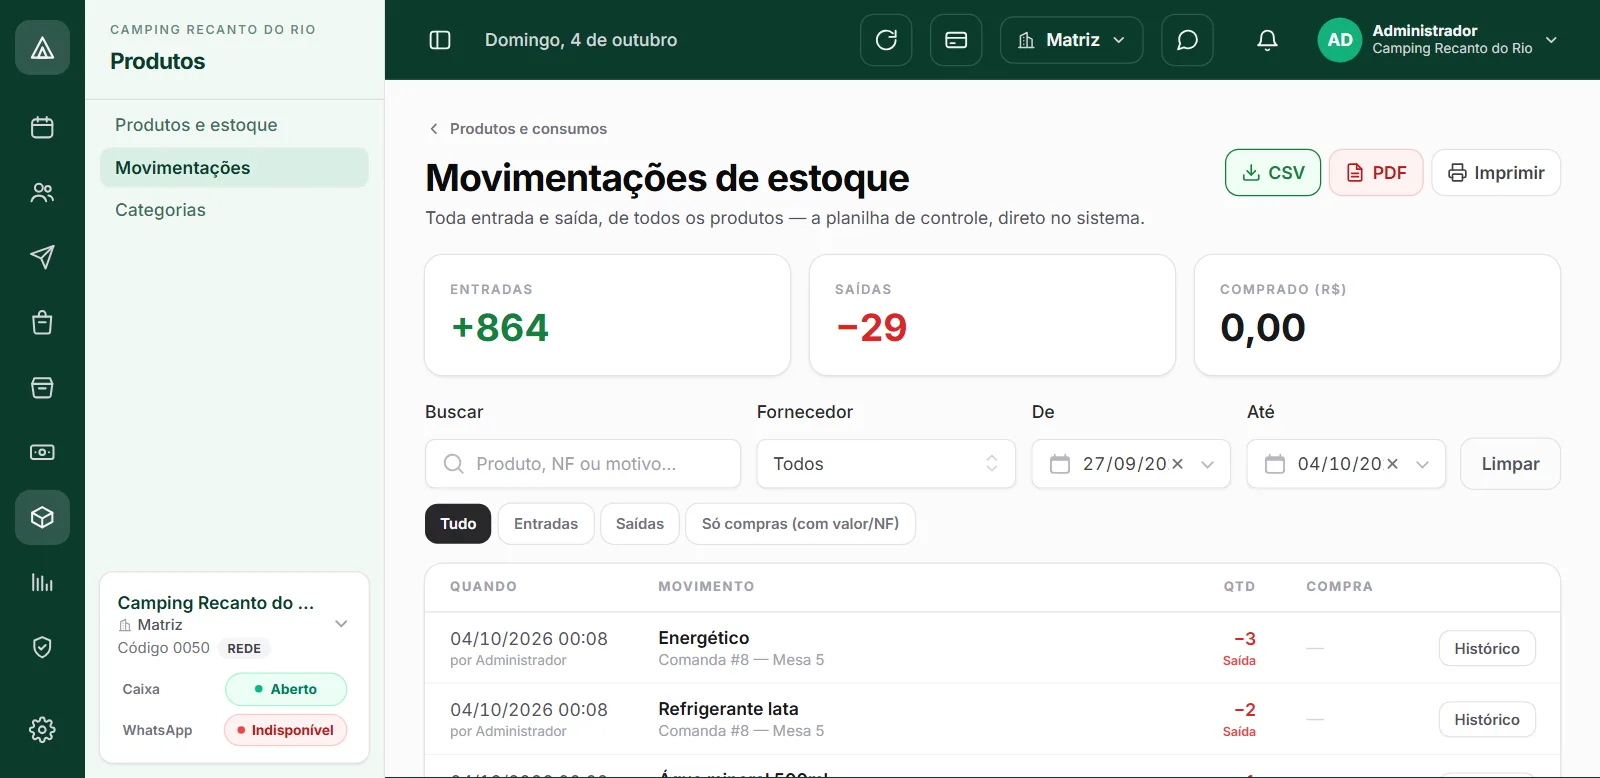The width and height of the screenshot is (1600, 778).
Task: Go back to Produtos e consumos
Action: click(x=518, y=129)
